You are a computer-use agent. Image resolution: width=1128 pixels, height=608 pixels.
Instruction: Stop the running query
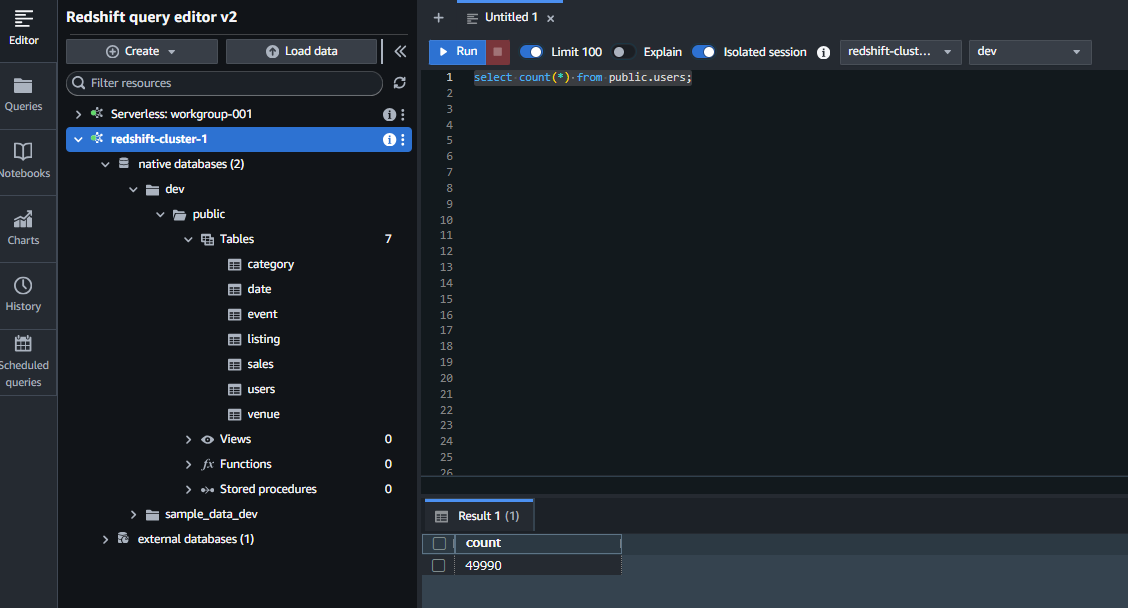(498, 52)
